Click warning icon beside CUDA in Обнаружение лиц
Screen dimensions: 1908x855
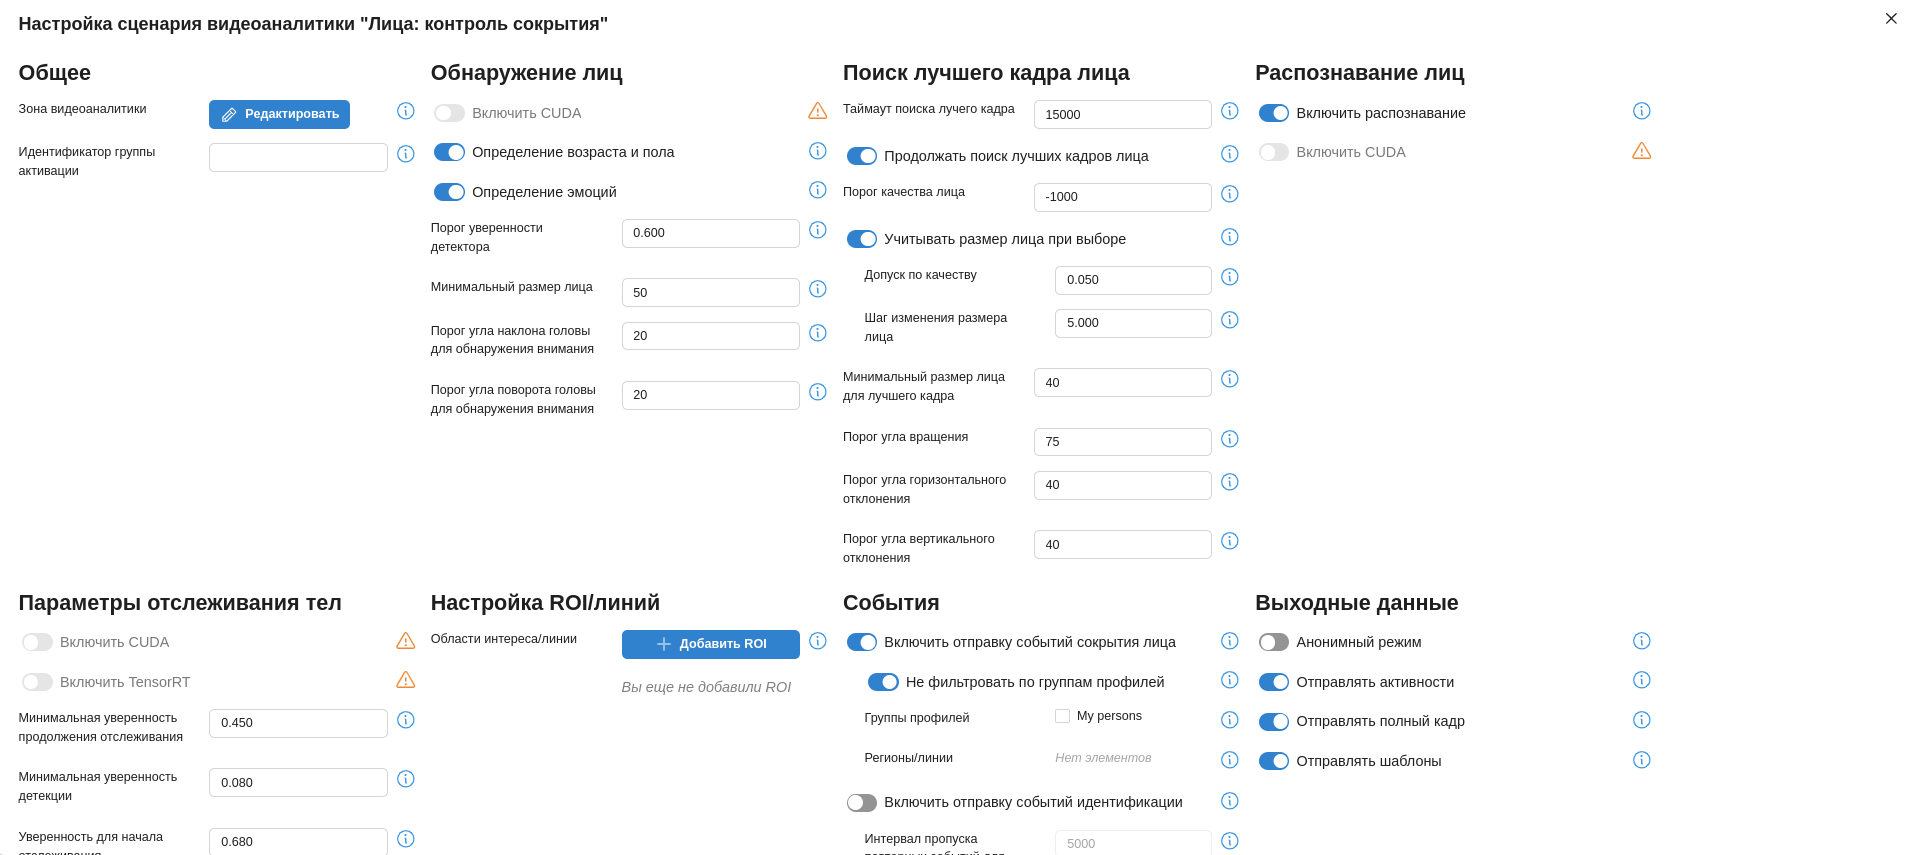click(817, 111)
